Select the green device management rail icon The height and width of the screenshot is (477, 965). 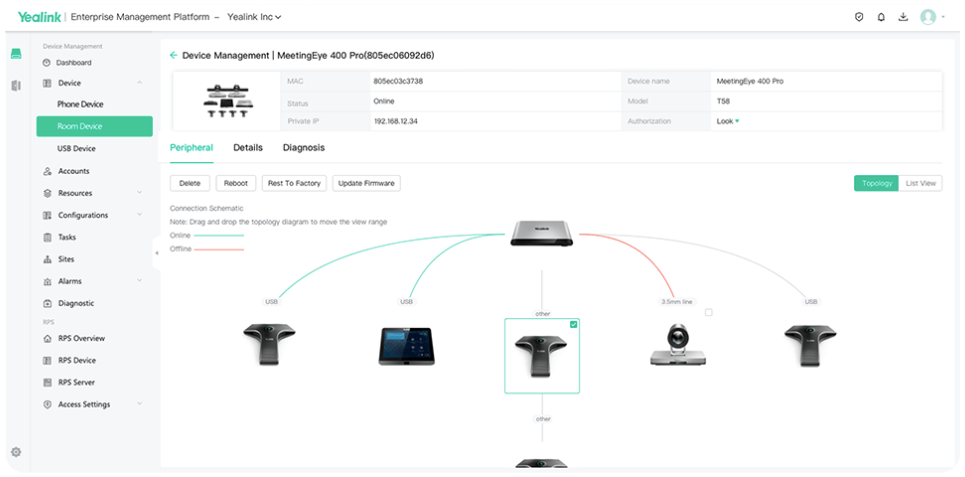tap(16, 54)
